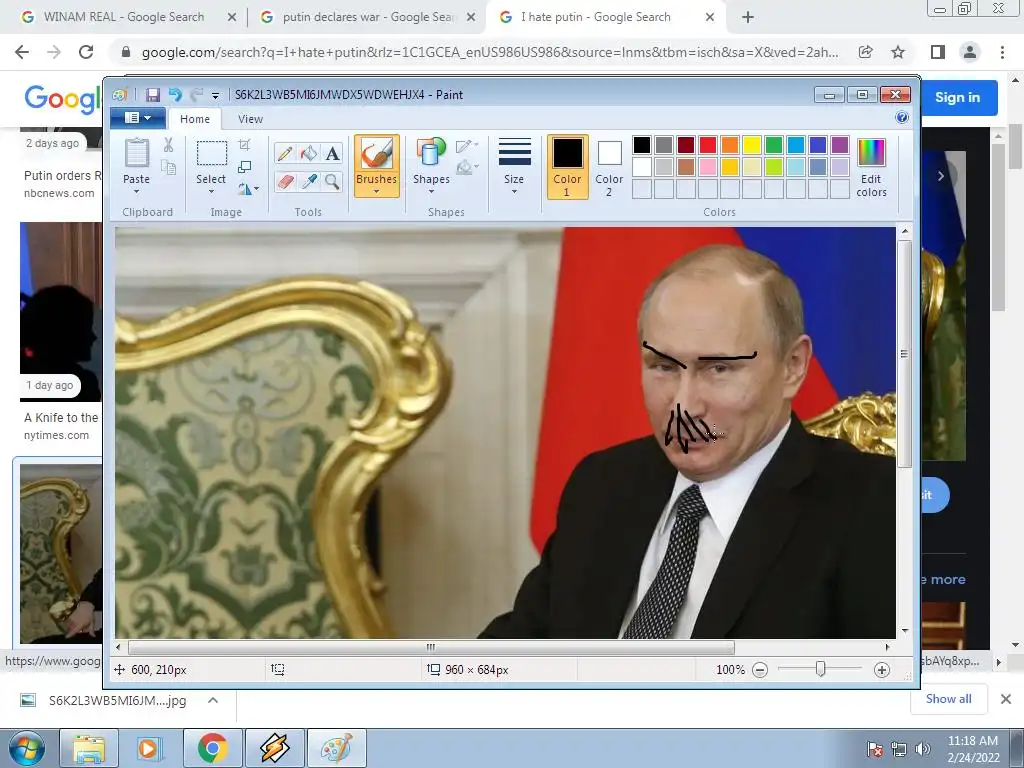The height and width of the screenshot is (768, 1024).
Task: Click the Crop icon in Image group
Action: coord(244,145)
